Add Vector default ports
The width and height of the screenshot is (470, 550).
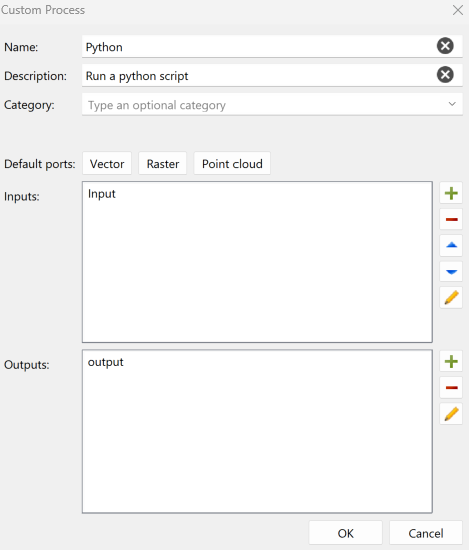[x=107, y=163]
